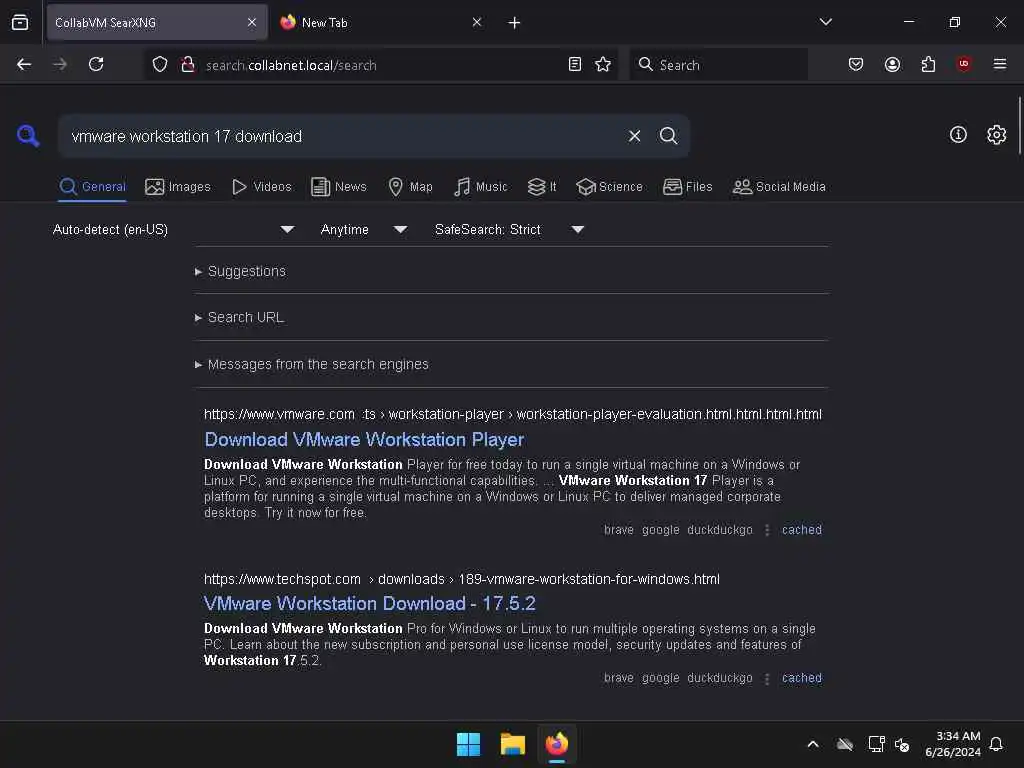This screenshot has height=768, width=1024.
Task: Open muted volume tray icon
Action: (x=902, y=744)
